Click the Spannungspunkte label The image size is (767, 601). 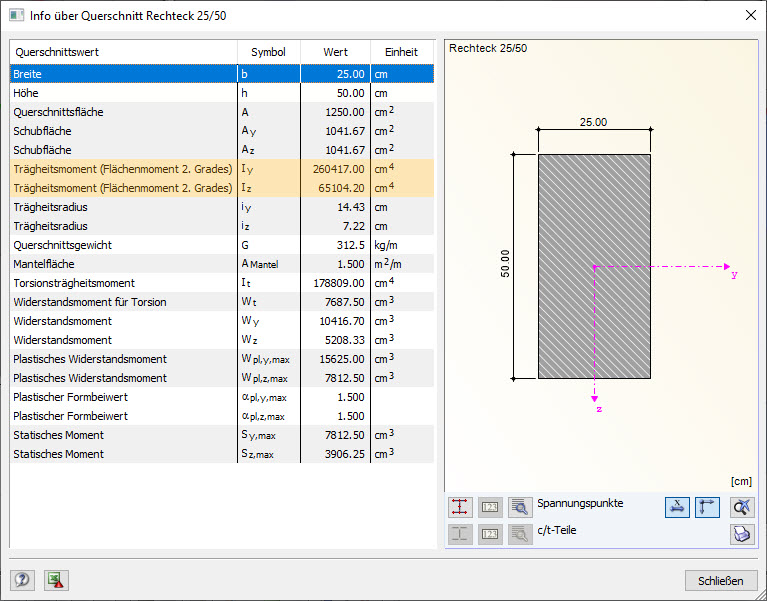coord(580,503)
